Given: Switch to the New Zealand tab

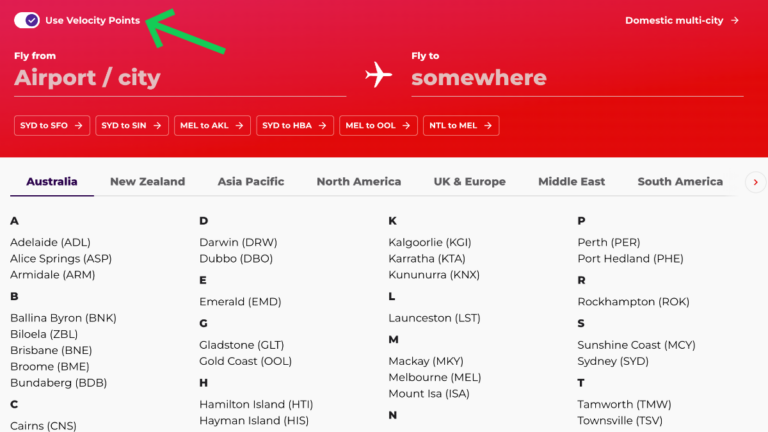Looking at the screenshot, I should click(x=147, y=182).
